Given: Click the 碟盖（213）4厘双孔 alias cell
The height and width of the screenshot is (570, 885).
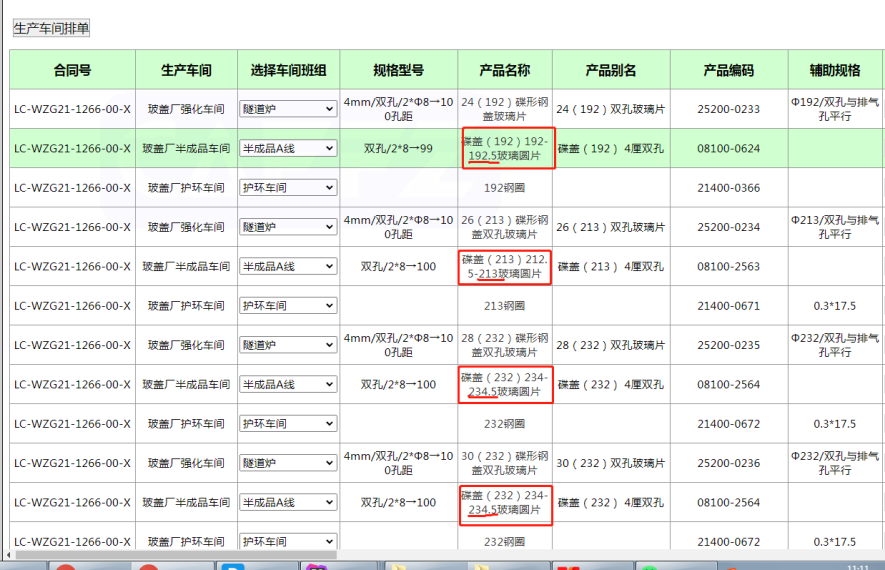Looking at the screenshot, I should 610,267.
